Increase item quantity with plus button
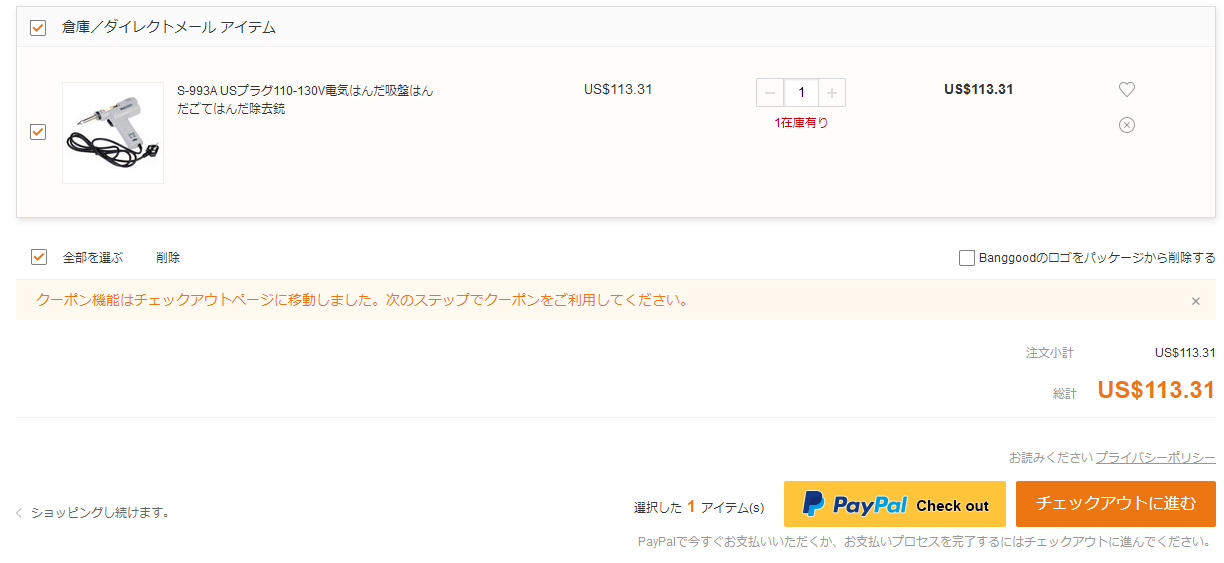The image size is (1224, 563). pyautogui.click(x=832, y=93)
